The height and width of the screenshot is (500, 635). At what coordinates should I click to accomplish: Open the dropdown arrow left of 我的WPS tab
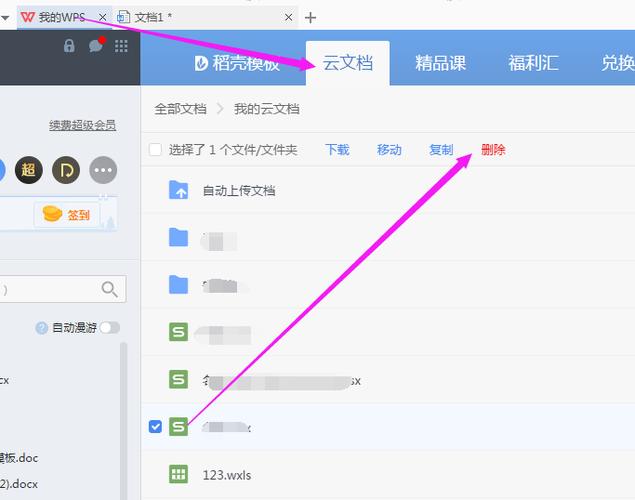(x=5, y=18)
